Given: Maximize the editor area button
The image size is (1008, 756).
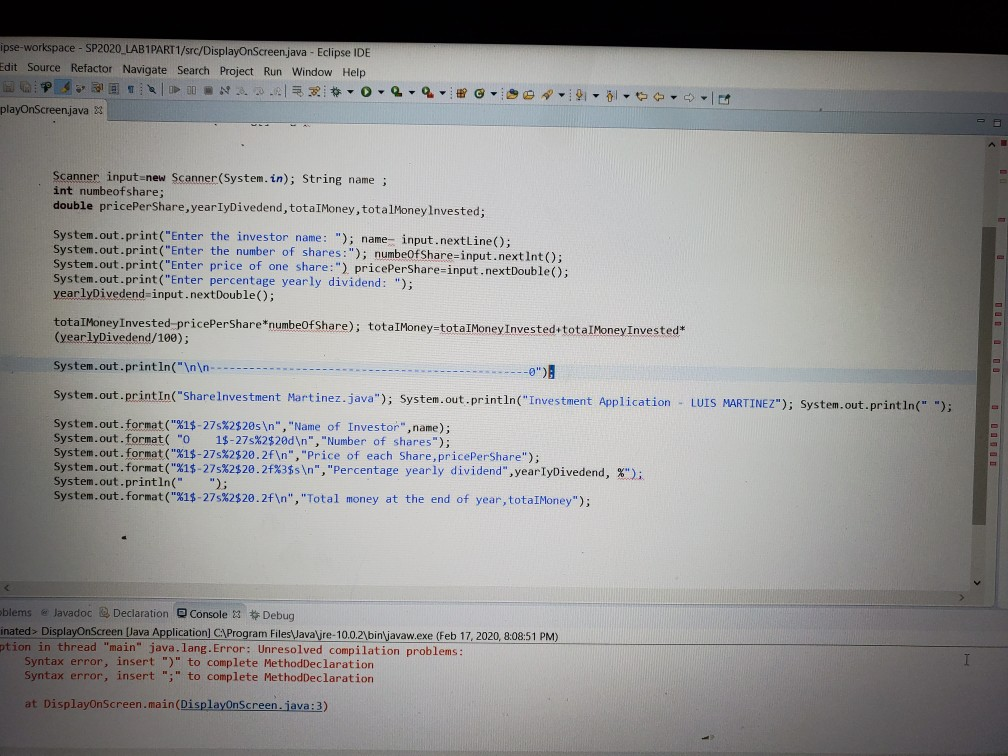Looking at the screenshot, I should [997, 122].
